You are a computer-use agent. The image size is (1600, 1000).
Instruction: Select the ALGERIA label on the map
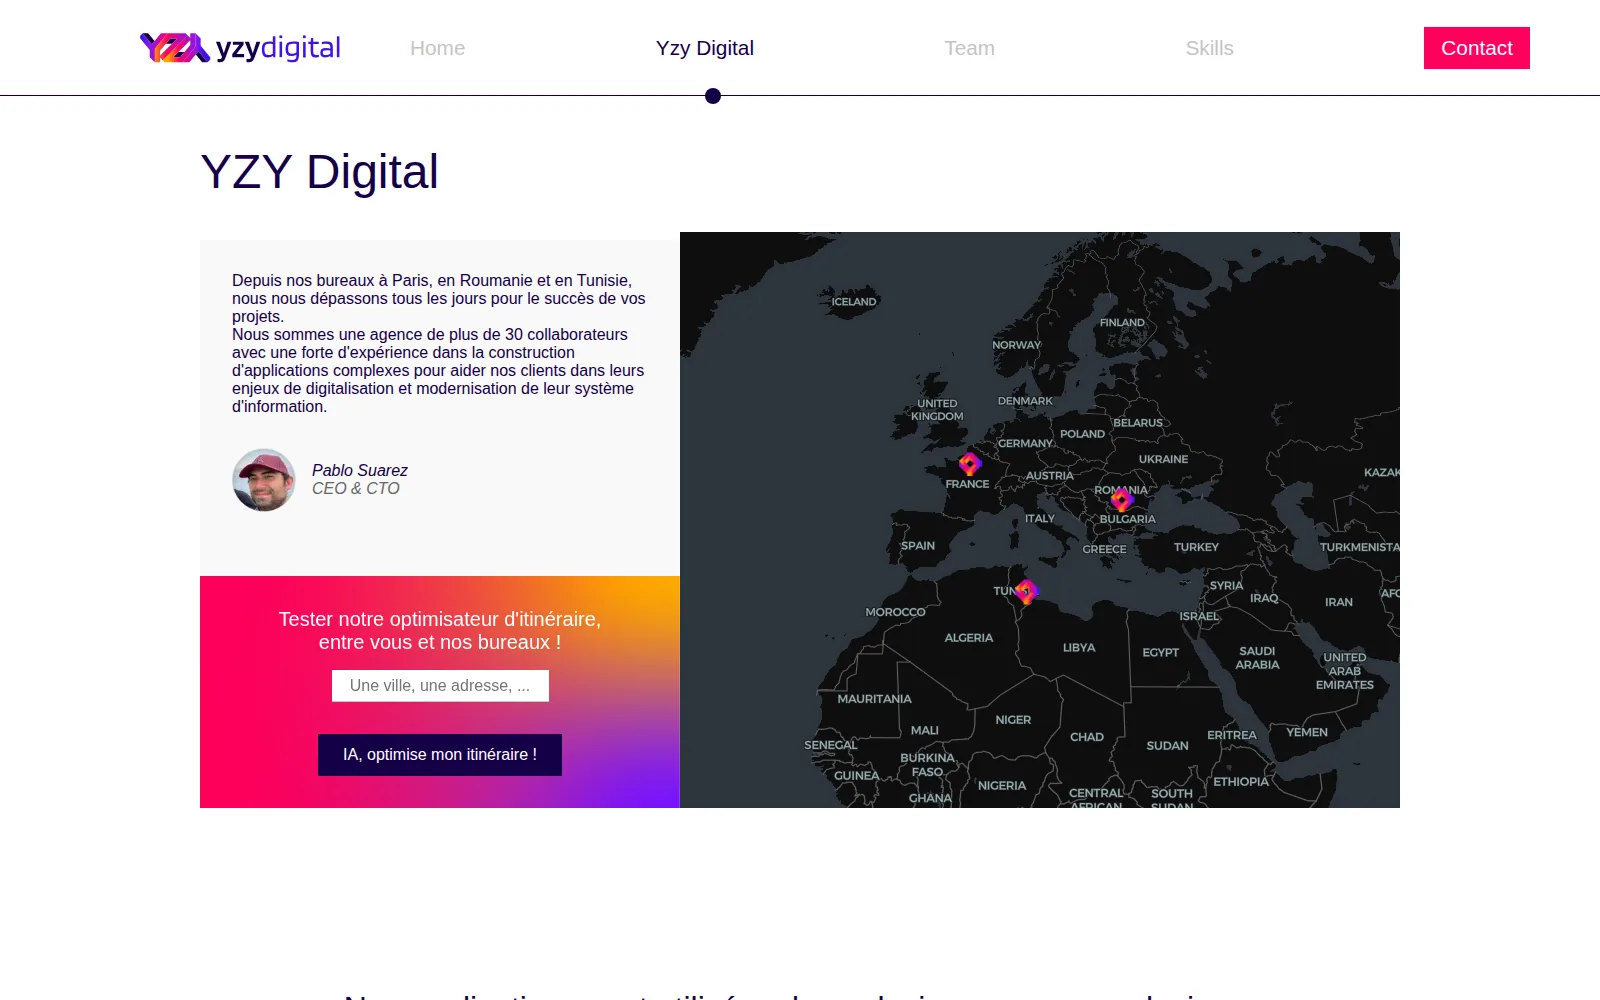click(x=969, y=638)
